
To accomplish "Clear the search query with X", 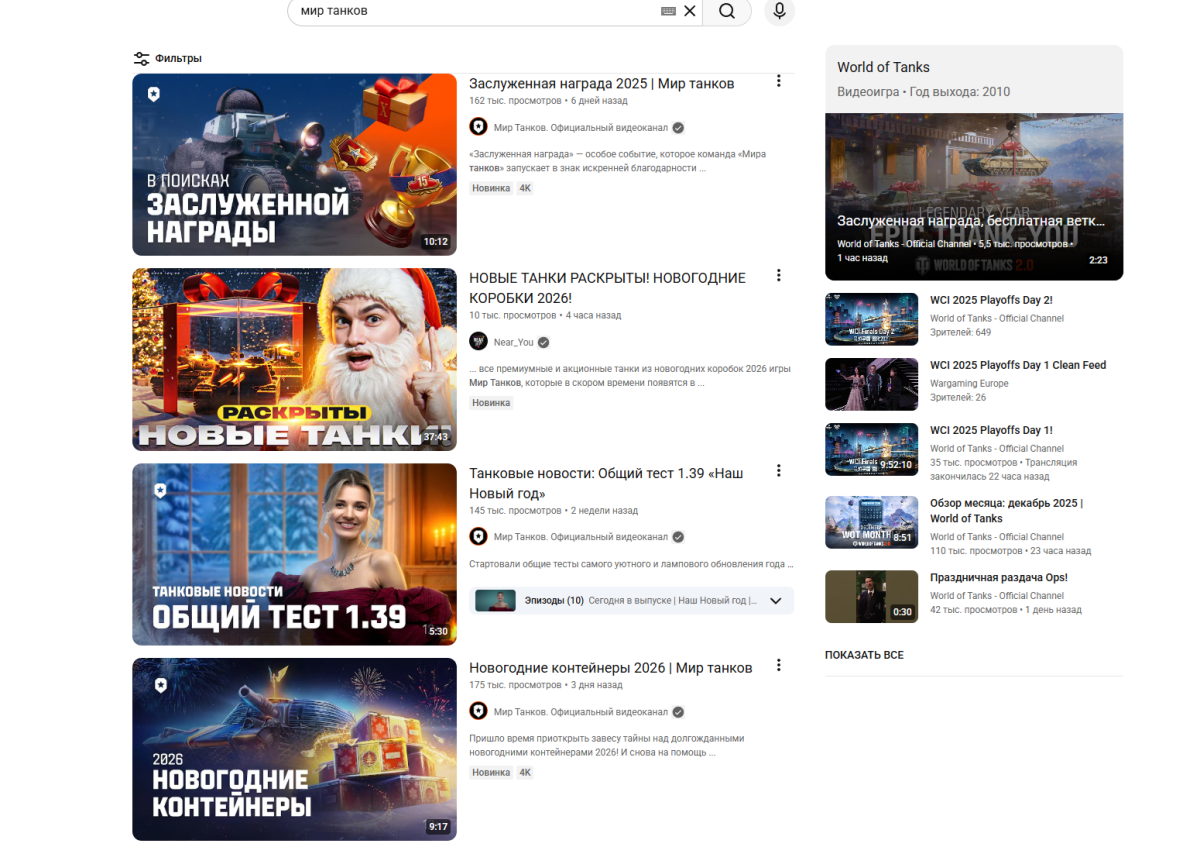I will [x=689, y=11].
